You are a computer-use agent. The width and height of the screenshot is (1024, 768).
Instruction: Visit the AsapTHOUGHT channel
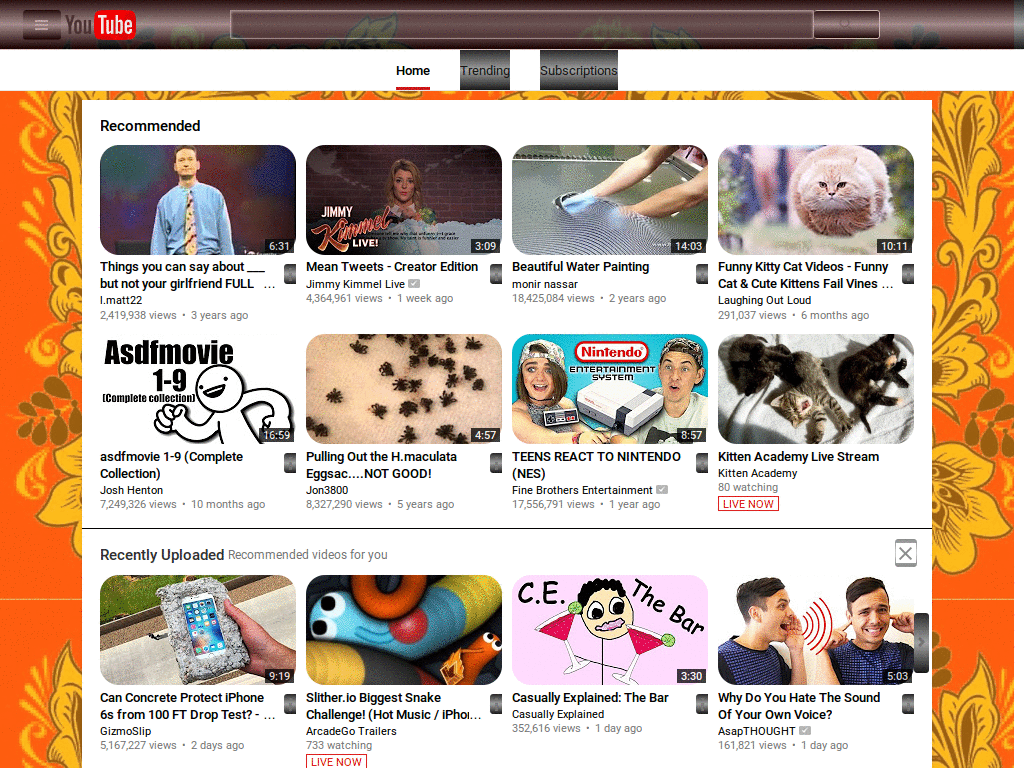pyautogui.click(x=757, y=731)
